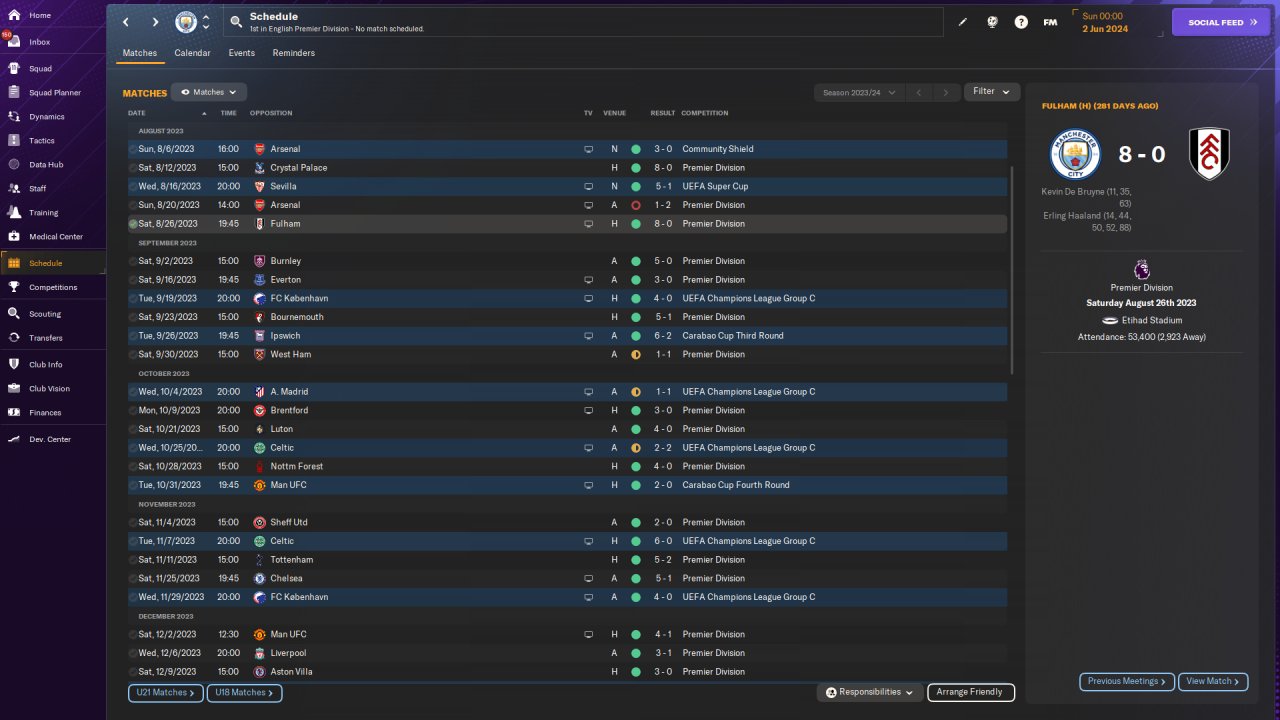Open the Staff sidebar icon
The height and width of the screenshot is (720, 1280).
click(14, 189)
